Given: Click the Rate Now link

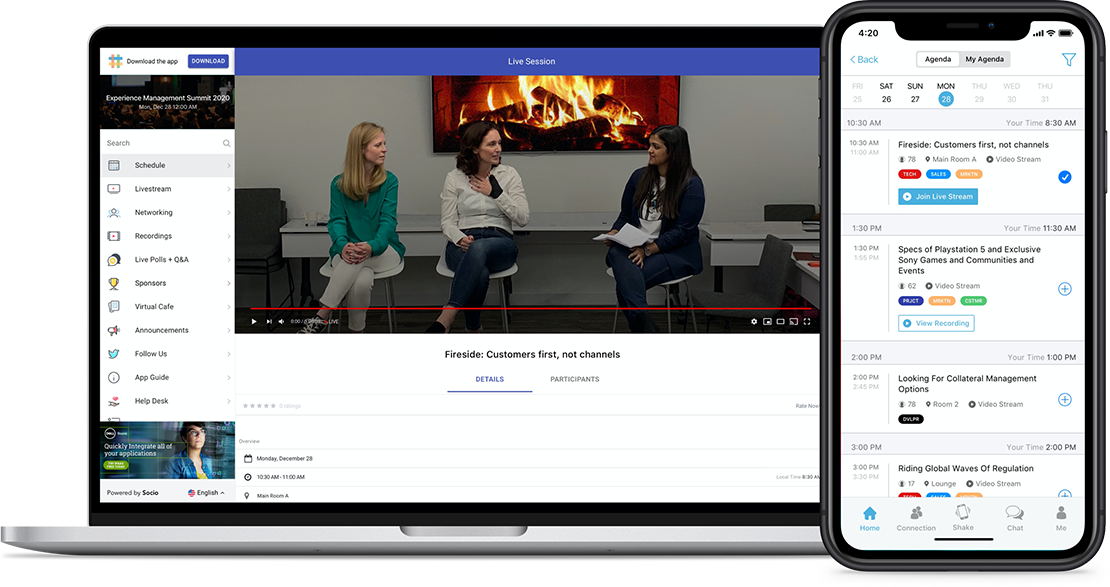Looking at the screenshot, I should coord(807,406).
